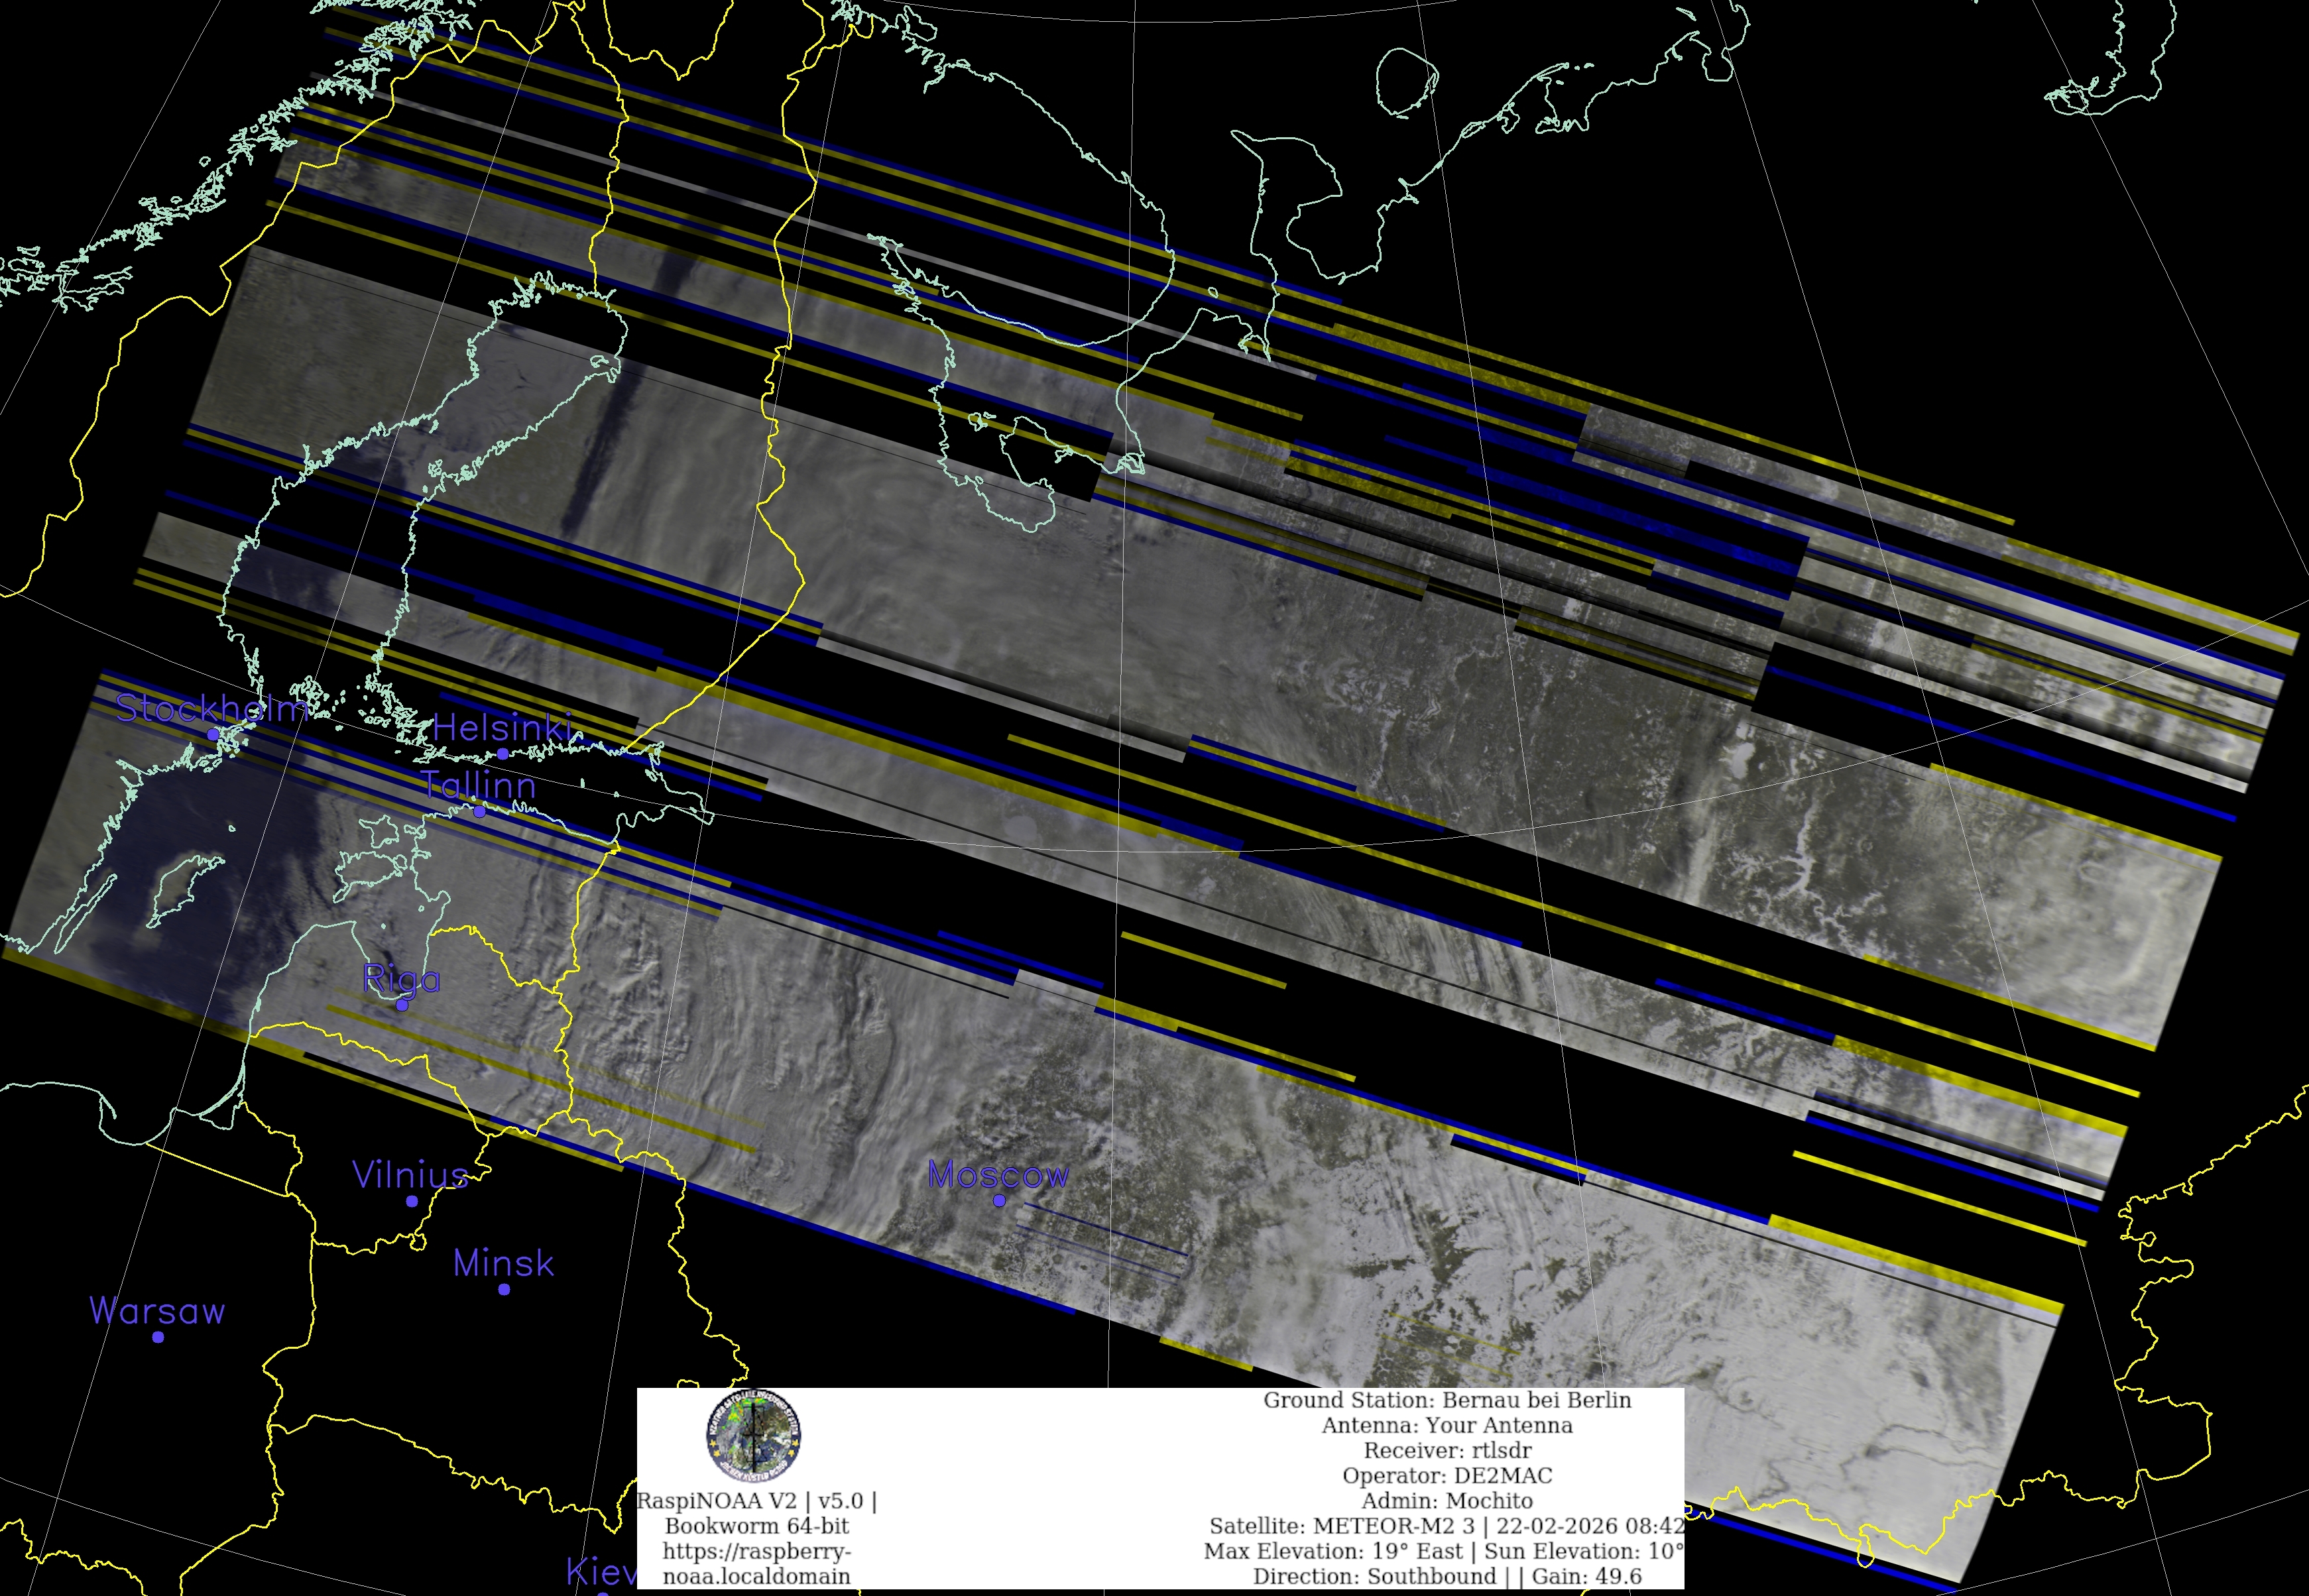This screenshot has height=1596, width=2309.
Task: Click the Max Elevation 19° East line
Action: click(1444, 1551)
